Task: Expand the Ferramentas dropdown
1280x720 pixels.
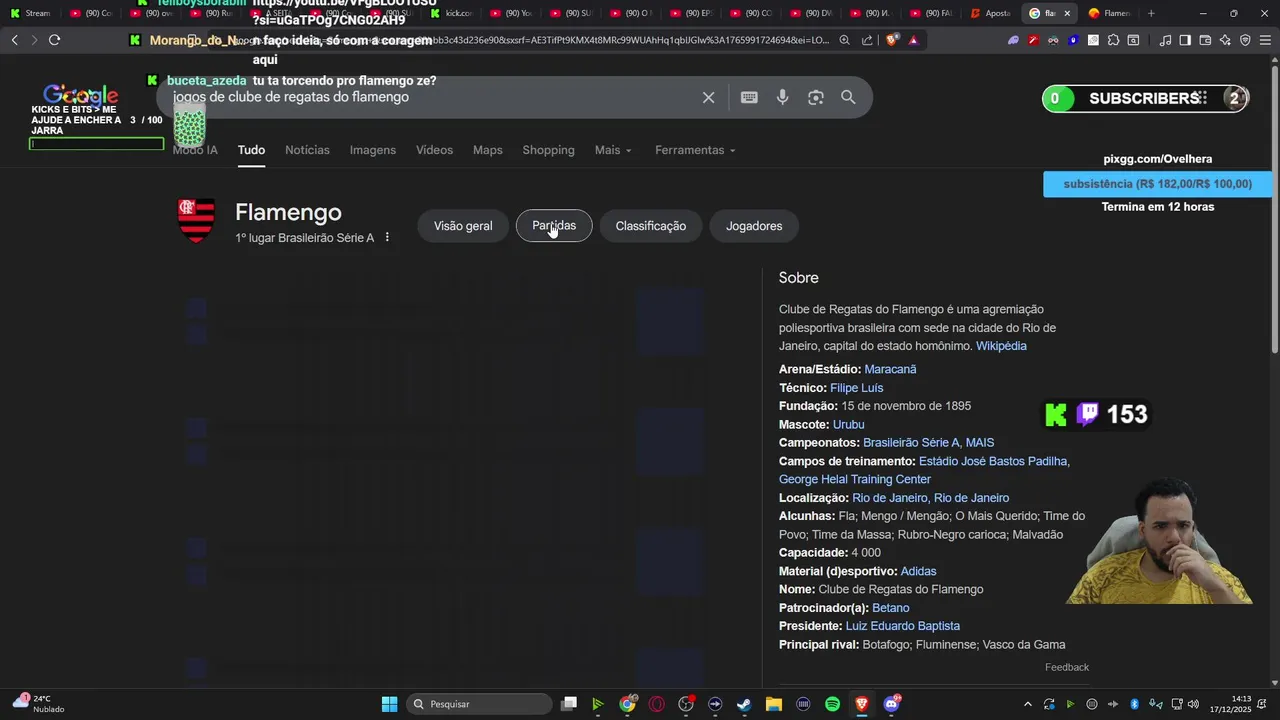Action: [x=695, y=150]
